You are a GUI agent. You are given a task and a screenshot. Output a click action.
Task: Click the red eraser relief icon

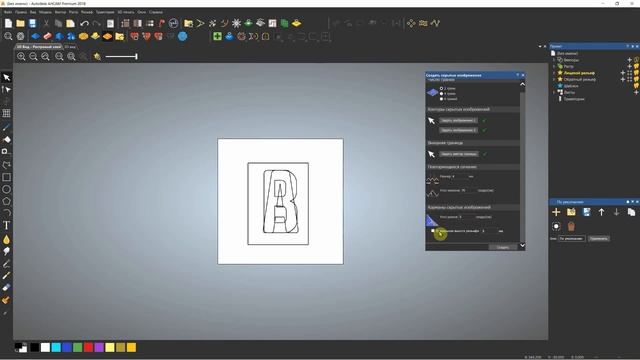coord(47,36)
